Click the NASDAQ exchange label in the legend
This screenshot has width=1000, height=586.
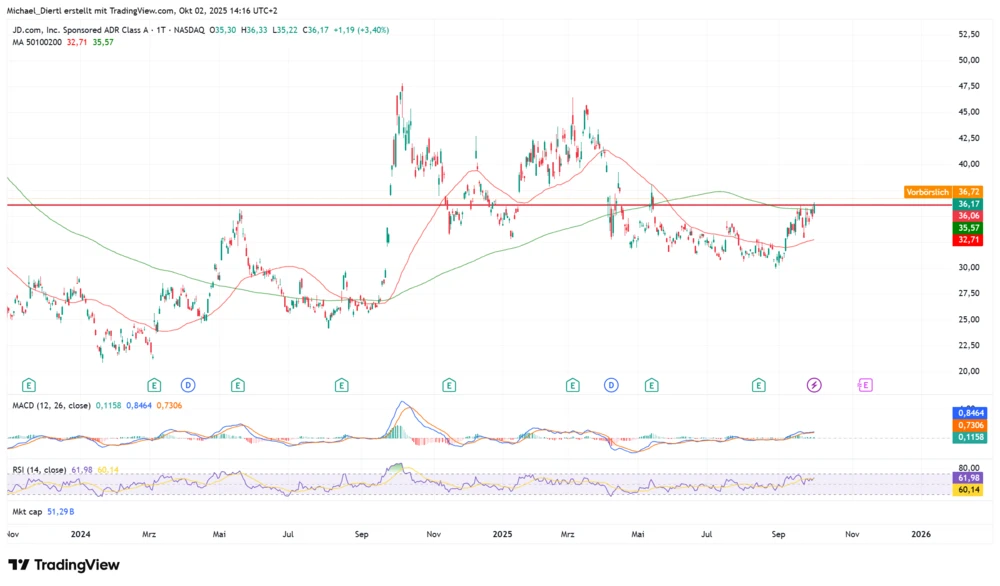pyautogui.click(x=189, y=30)
